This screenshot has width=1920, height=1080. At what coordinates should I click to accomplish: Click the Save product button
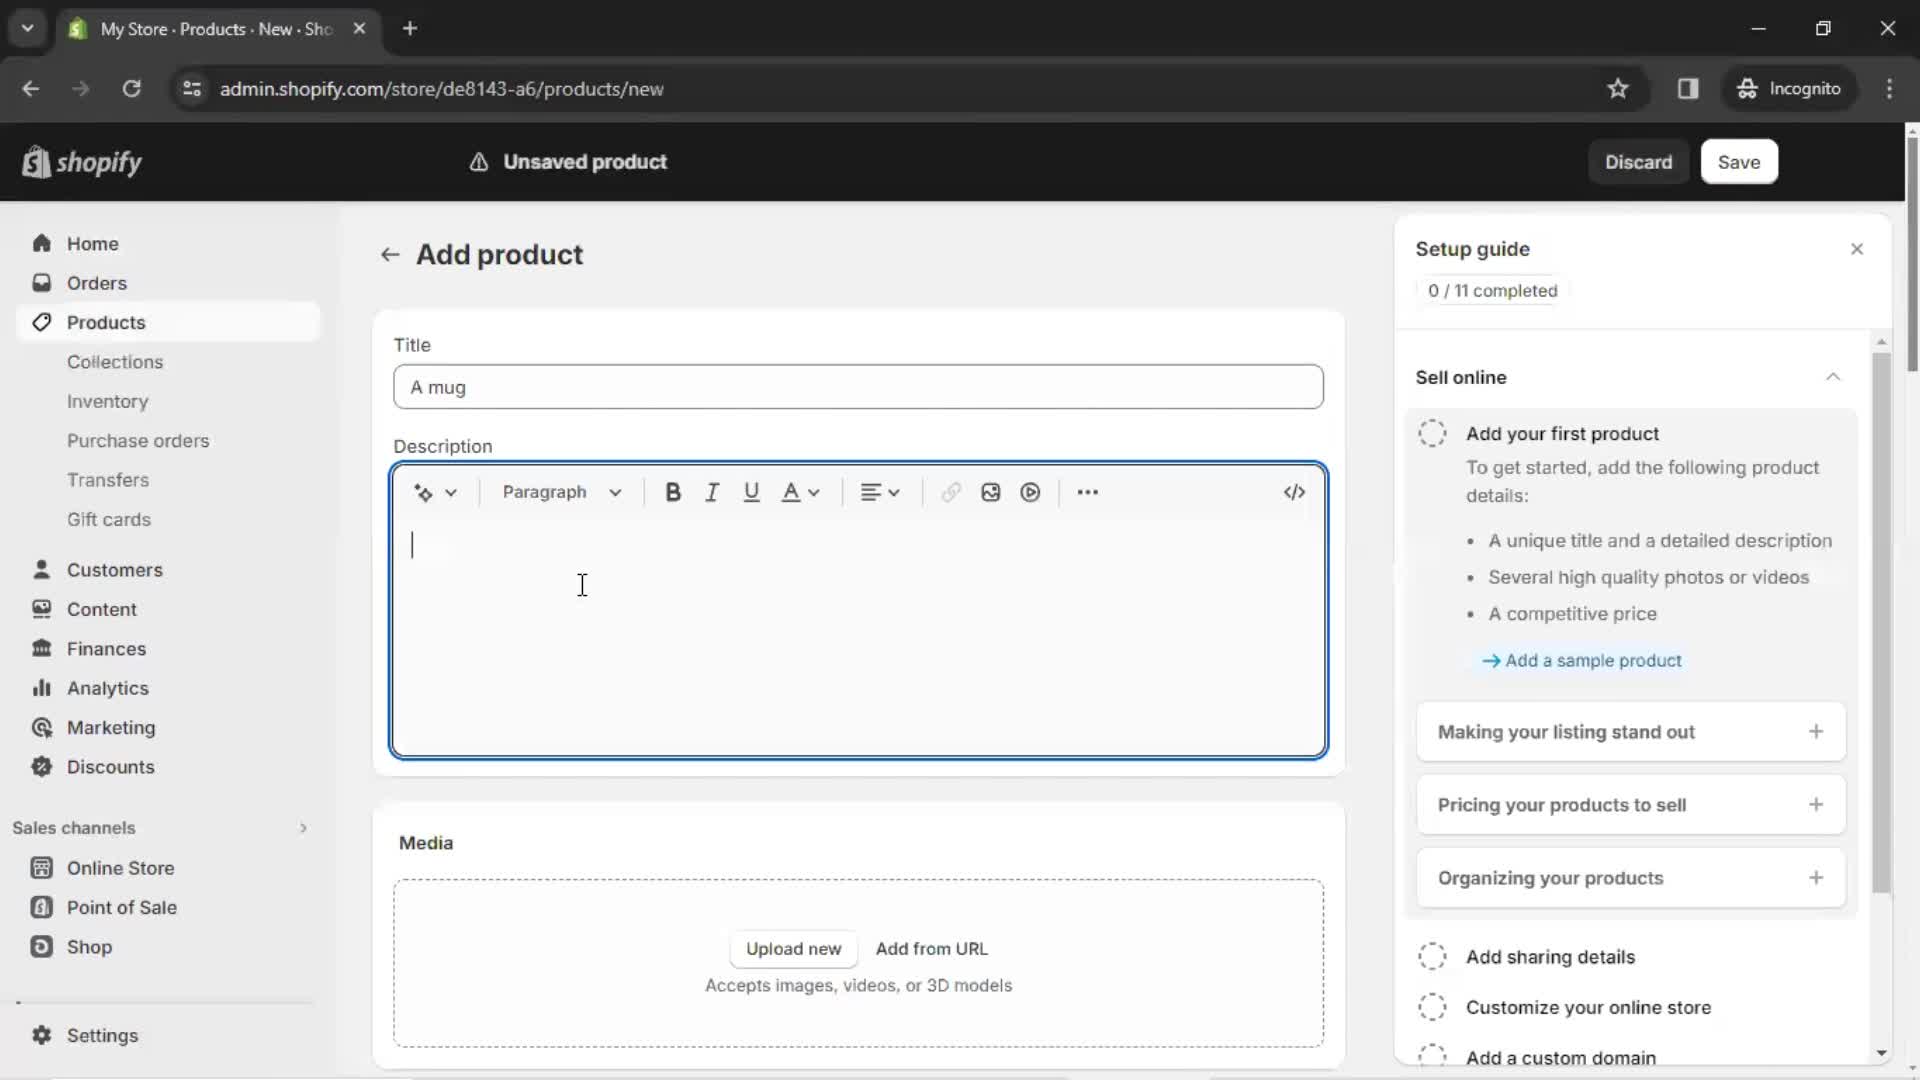(1739, 161)
